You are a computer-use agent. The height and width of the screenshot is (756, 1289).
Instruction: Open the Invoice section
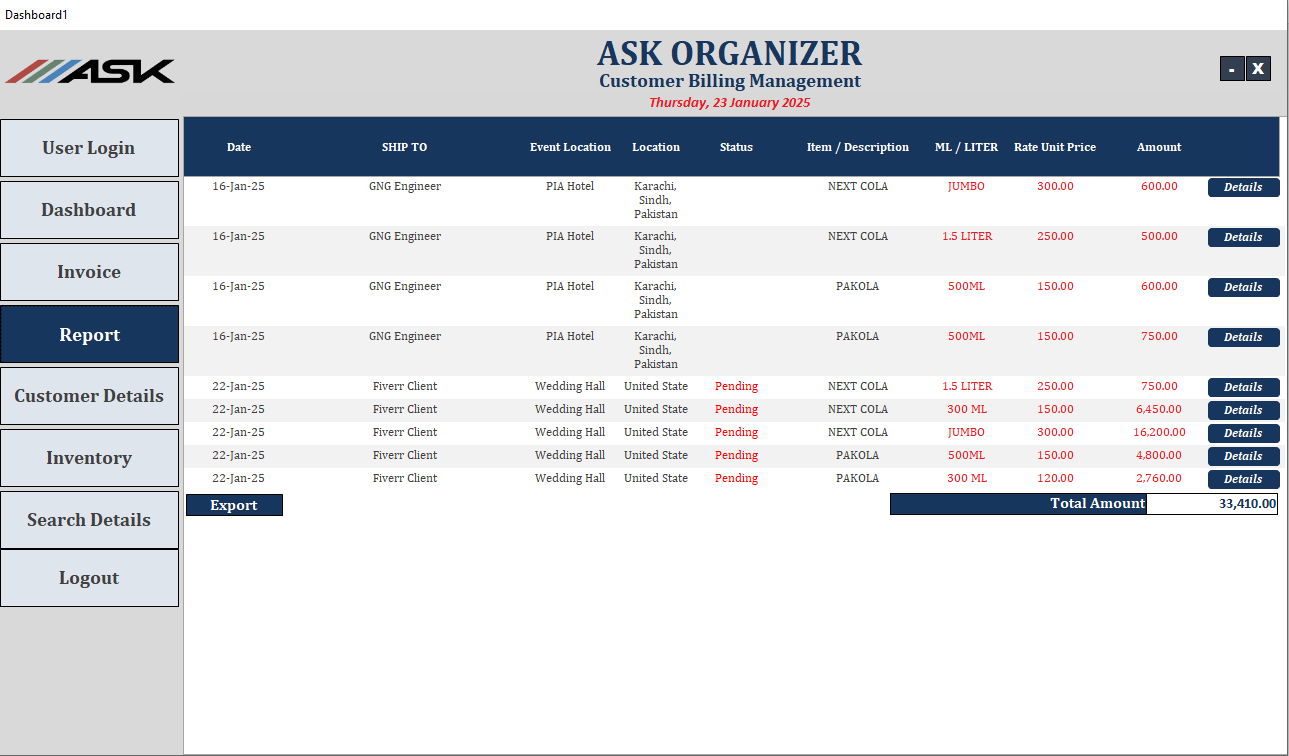coord(90,272)
